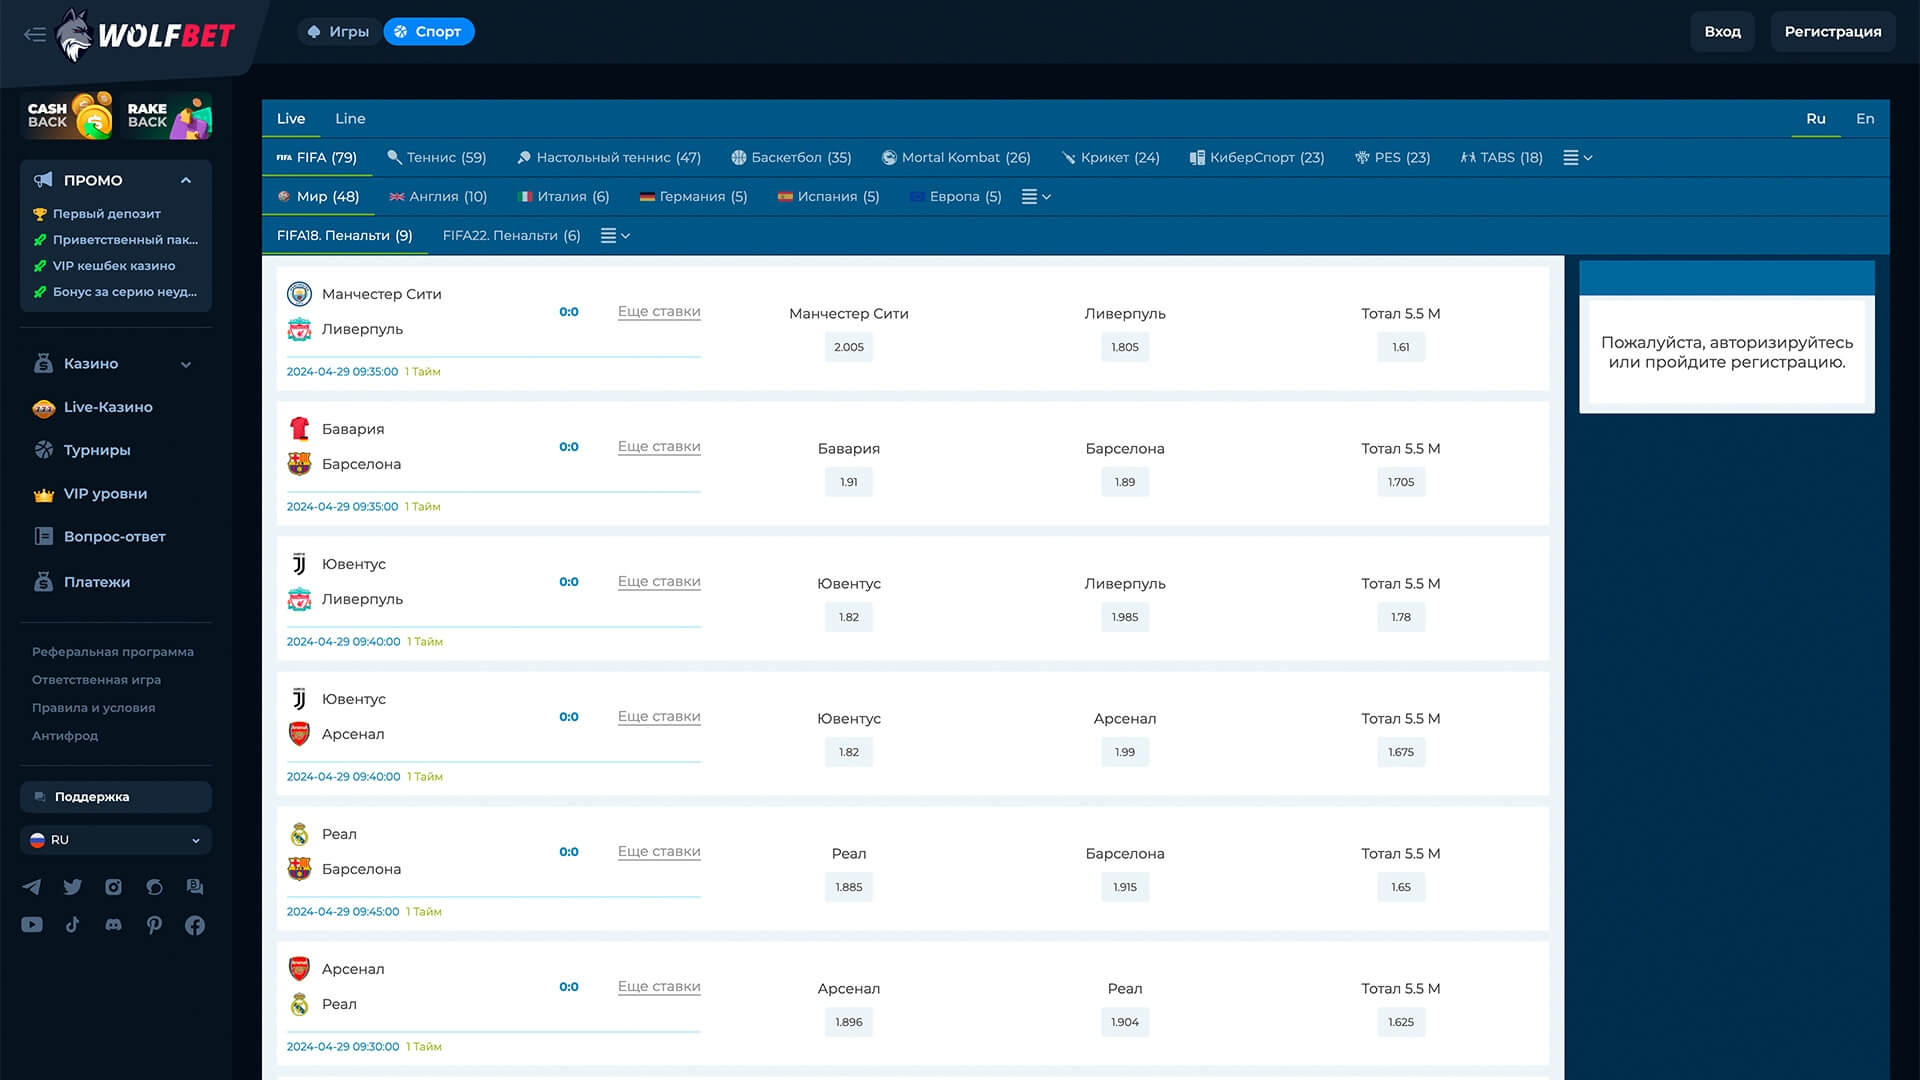Switch to Игры mode
1920x1080 pixels.
point(338,32)
